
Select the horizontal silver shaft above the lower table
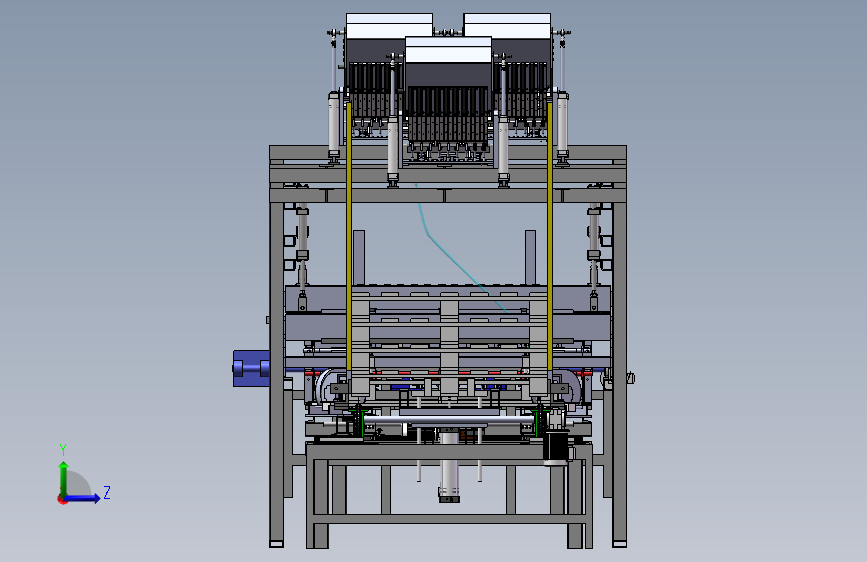[448, 421]
